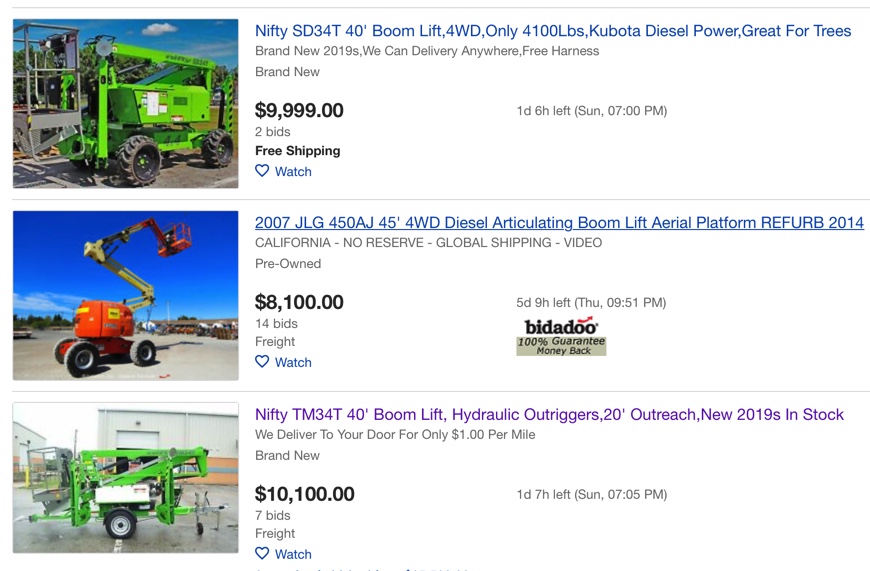Click the 100% Guarantee Money Back badge

[561, 346]
